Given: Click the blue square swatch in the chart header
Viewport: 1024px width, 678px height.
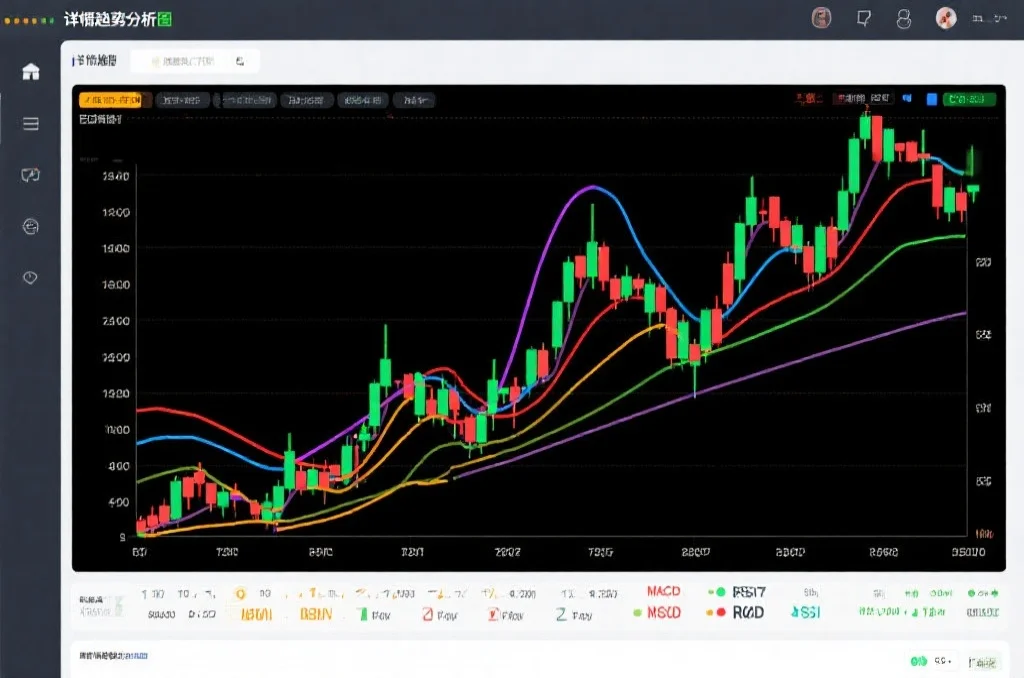Looking at the screenshot, I should (x=931, y=99).
